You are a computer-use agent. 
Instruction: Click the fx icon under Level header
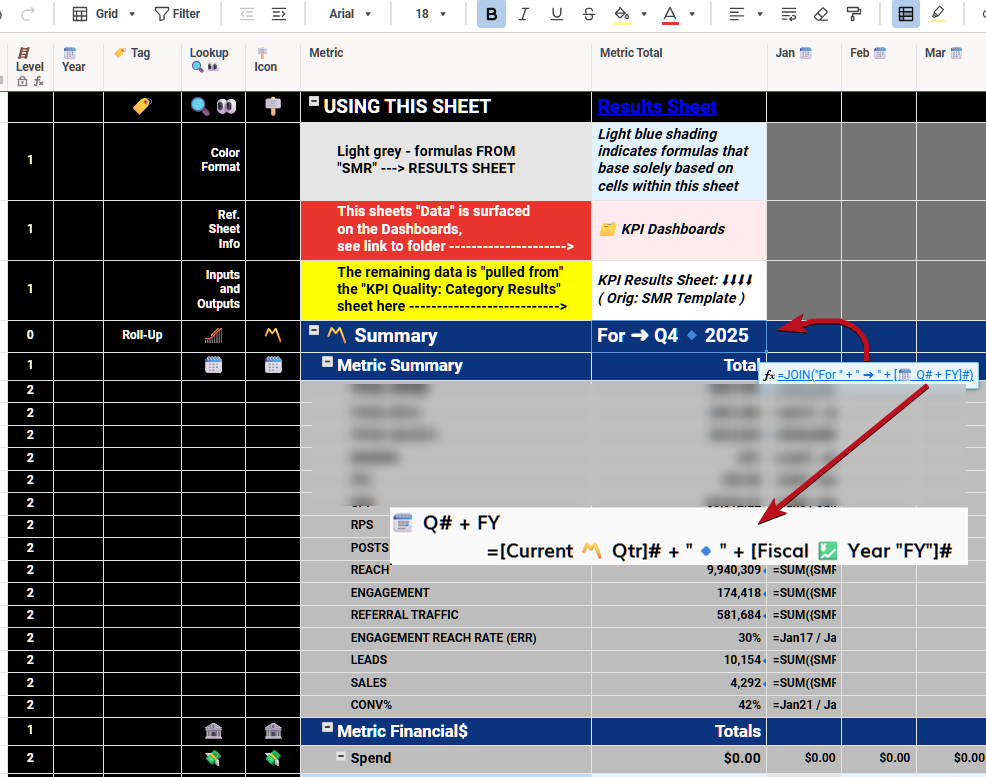point(39,81)
